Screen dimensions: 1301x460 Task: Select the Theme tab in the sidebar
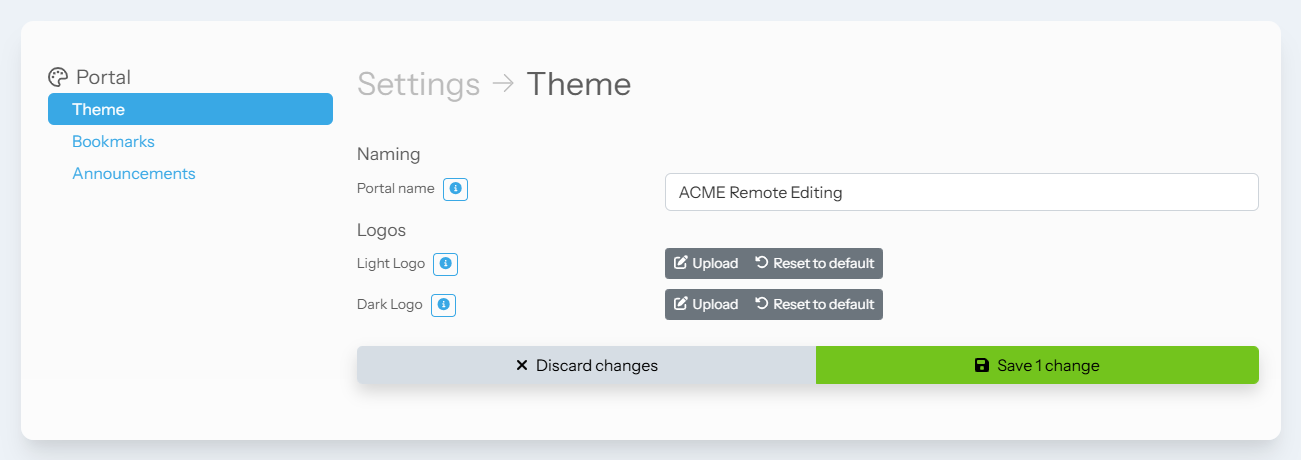tap(190, 109)
